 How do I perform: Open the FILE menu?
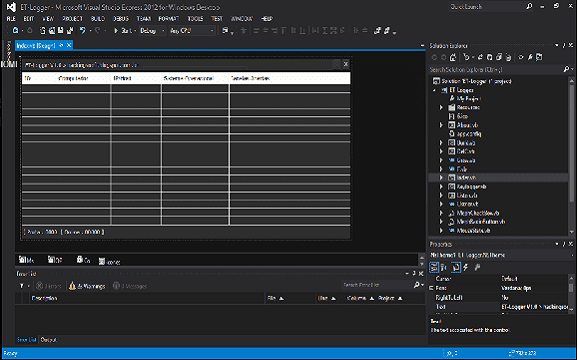pyautogui.click(x=11, y=18)
